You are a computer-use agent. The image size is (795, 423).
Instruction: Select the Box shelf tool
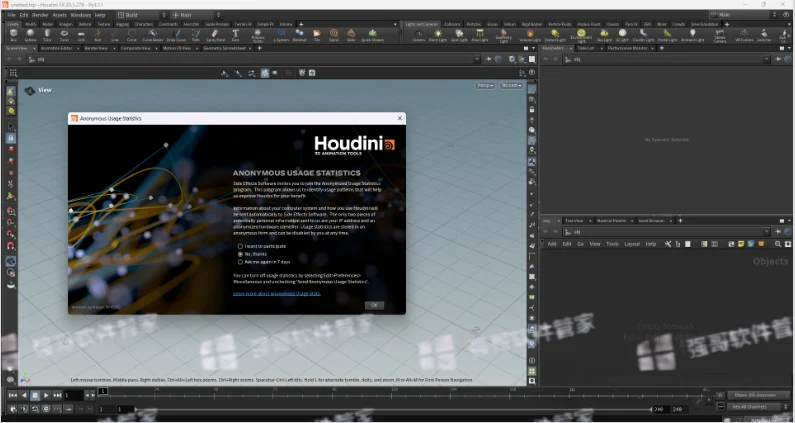coord(14,34)
